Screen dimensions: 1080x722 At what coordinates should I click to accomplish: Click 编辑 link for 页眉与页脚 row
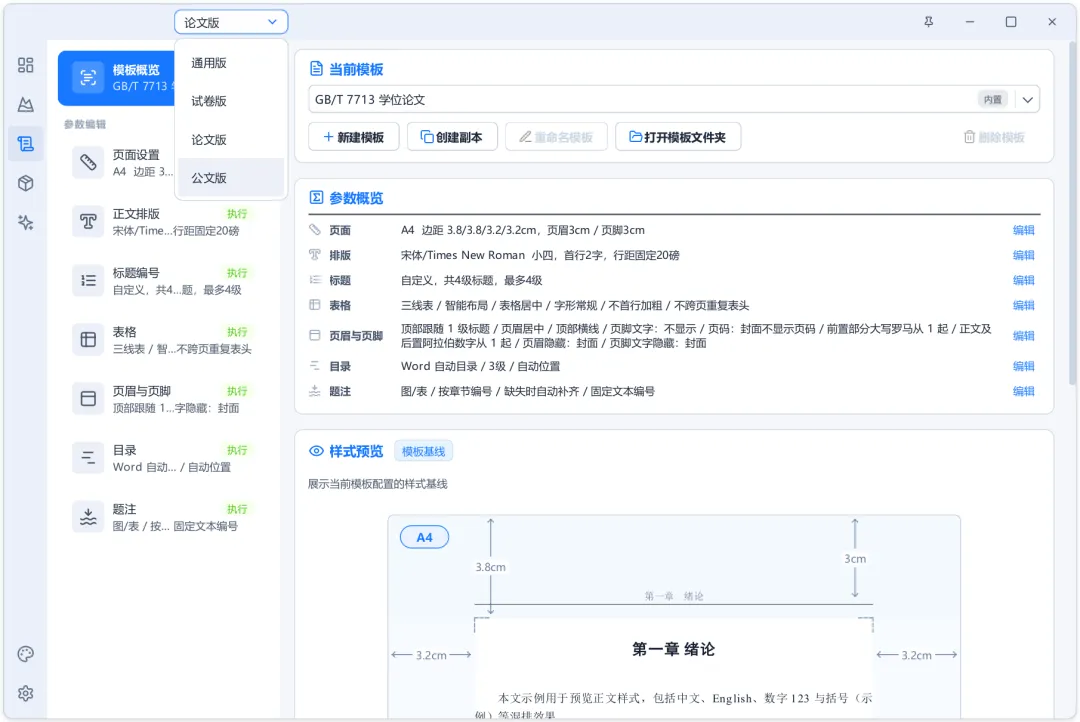pyautogui.click(x=1024, y=336)
